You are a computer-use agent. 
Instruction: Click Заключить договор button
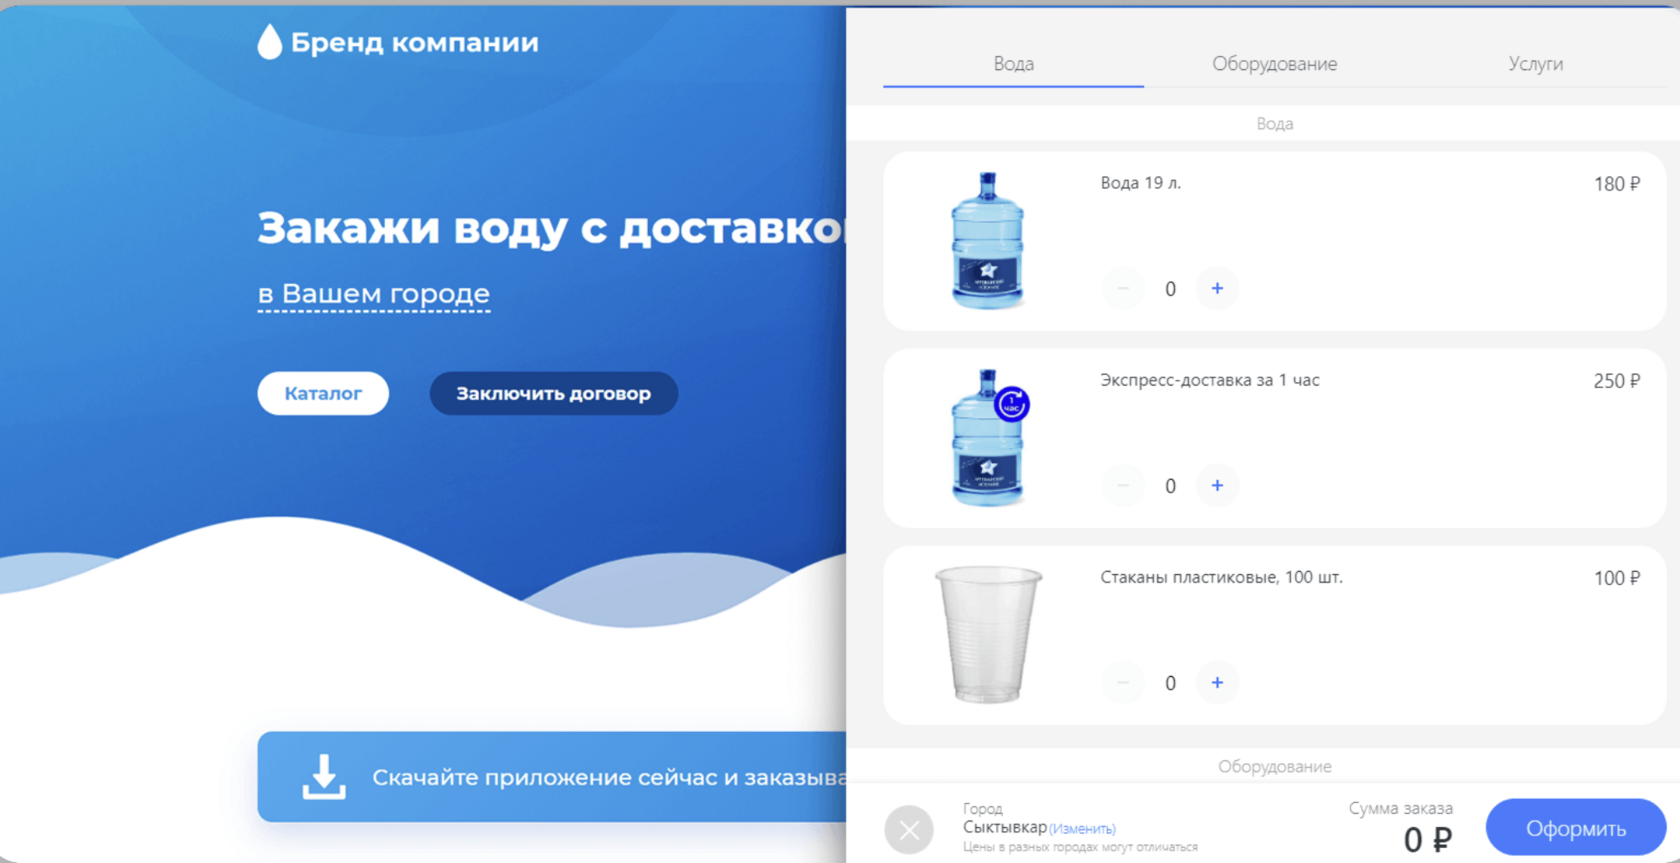pyautogui.click(x=553, y=393)
